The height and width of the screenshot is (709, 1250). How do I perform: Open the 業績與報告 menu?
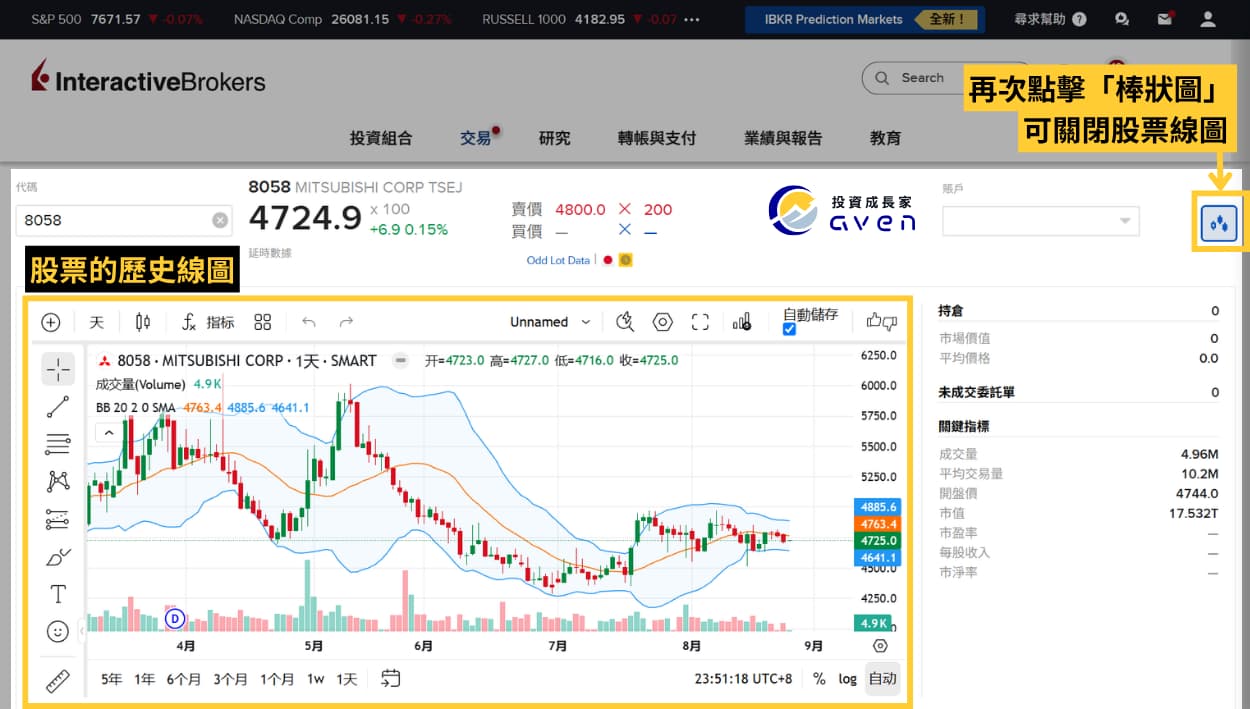pyautogui.click(x=783, y=138)
